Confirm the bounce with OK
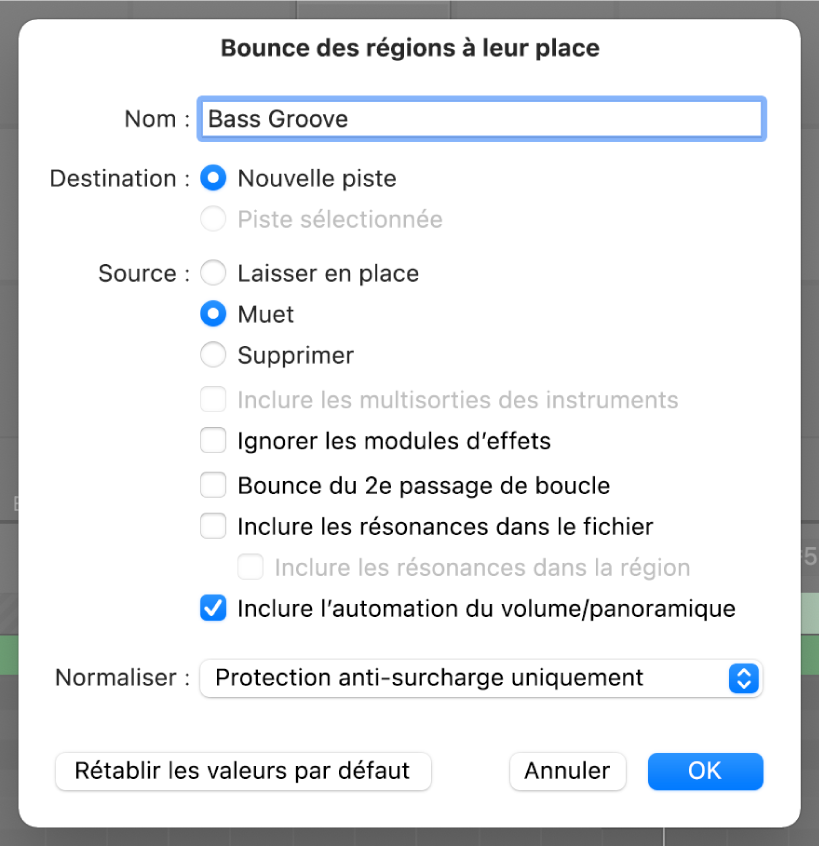819x846 pixels. [x=705, y=771]
